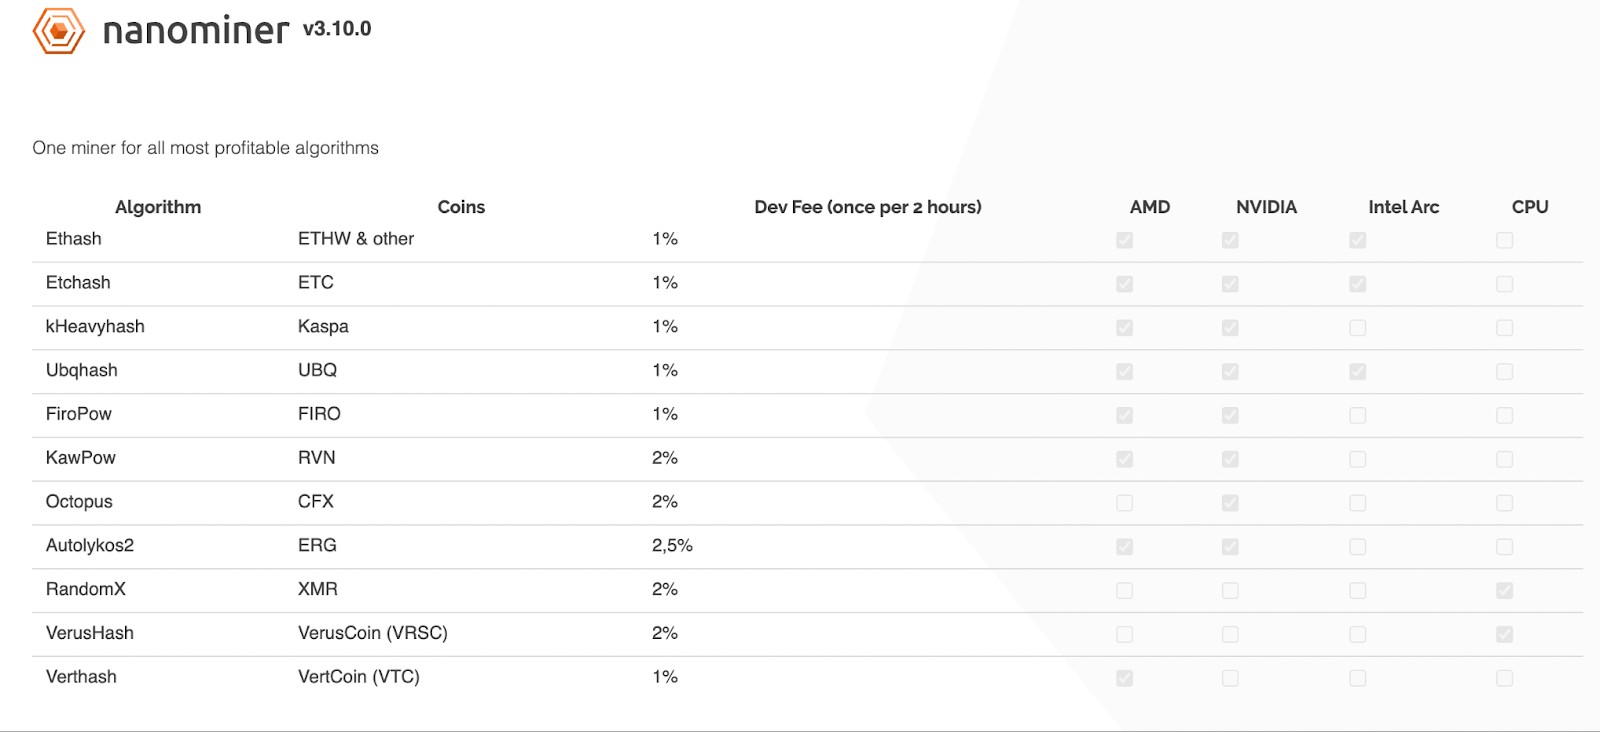Viewport: 1600px width, 732px height.
Task: Toggle the NVIDIA checkbox for kHeavyhash
Action: click(x=1230, y=328)
